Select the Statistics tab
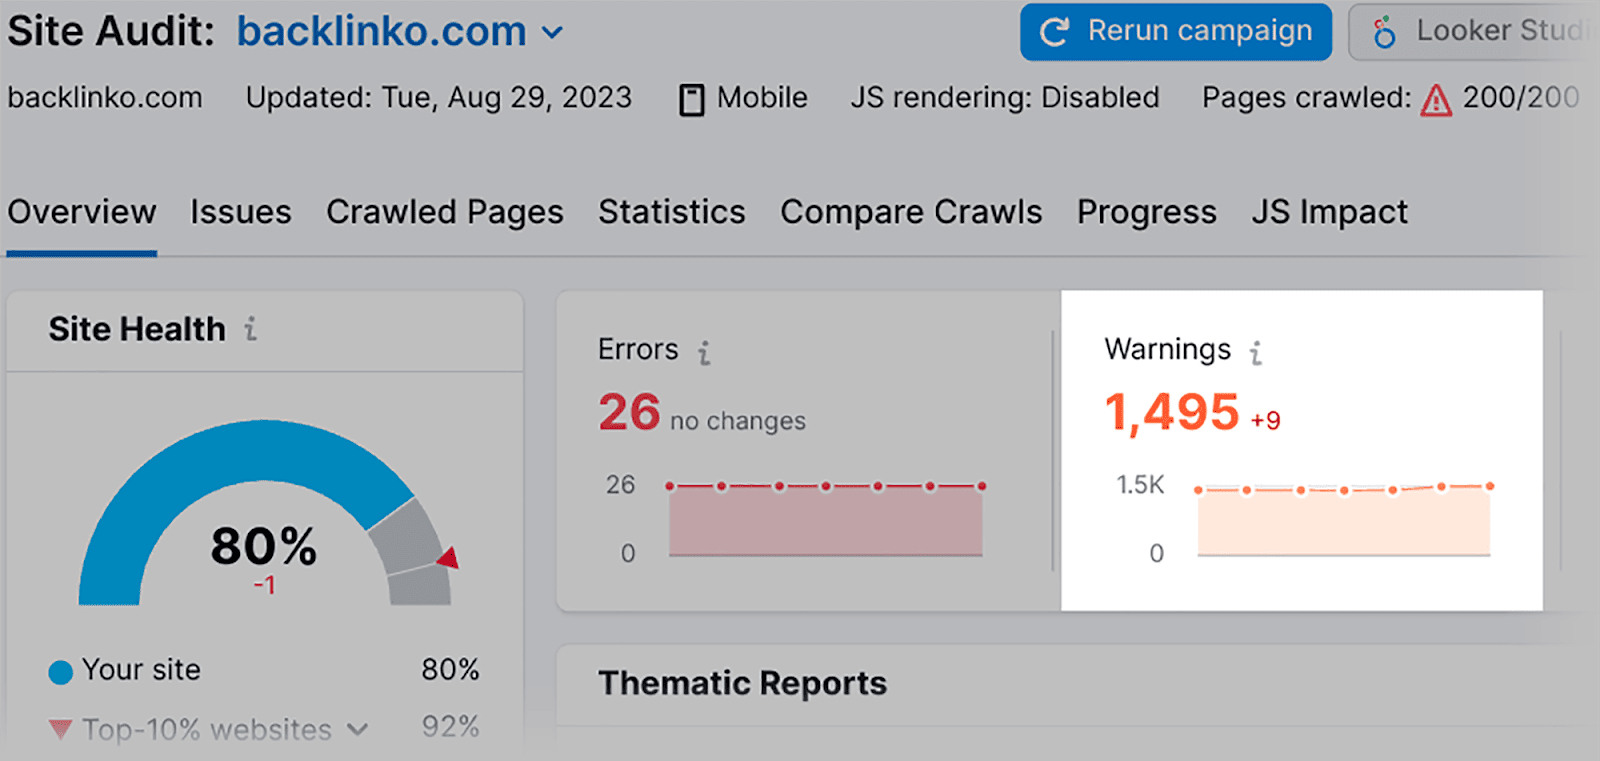The height and width of the screenshot is (761, 1600). tap(672, 212)
